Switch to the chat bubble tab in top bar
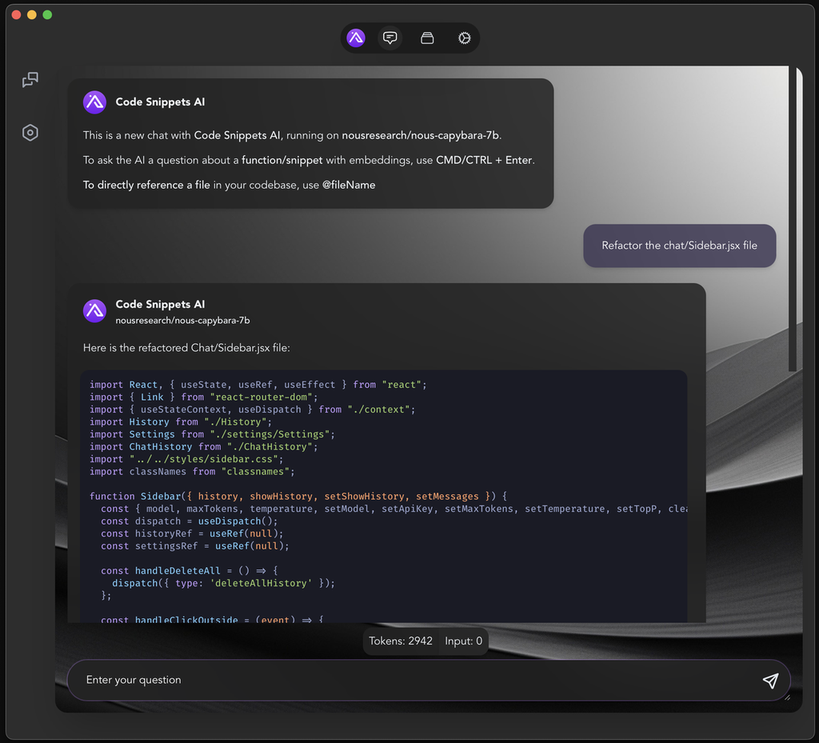The height and width of the screenshot is (743, 819). [390, 37]
